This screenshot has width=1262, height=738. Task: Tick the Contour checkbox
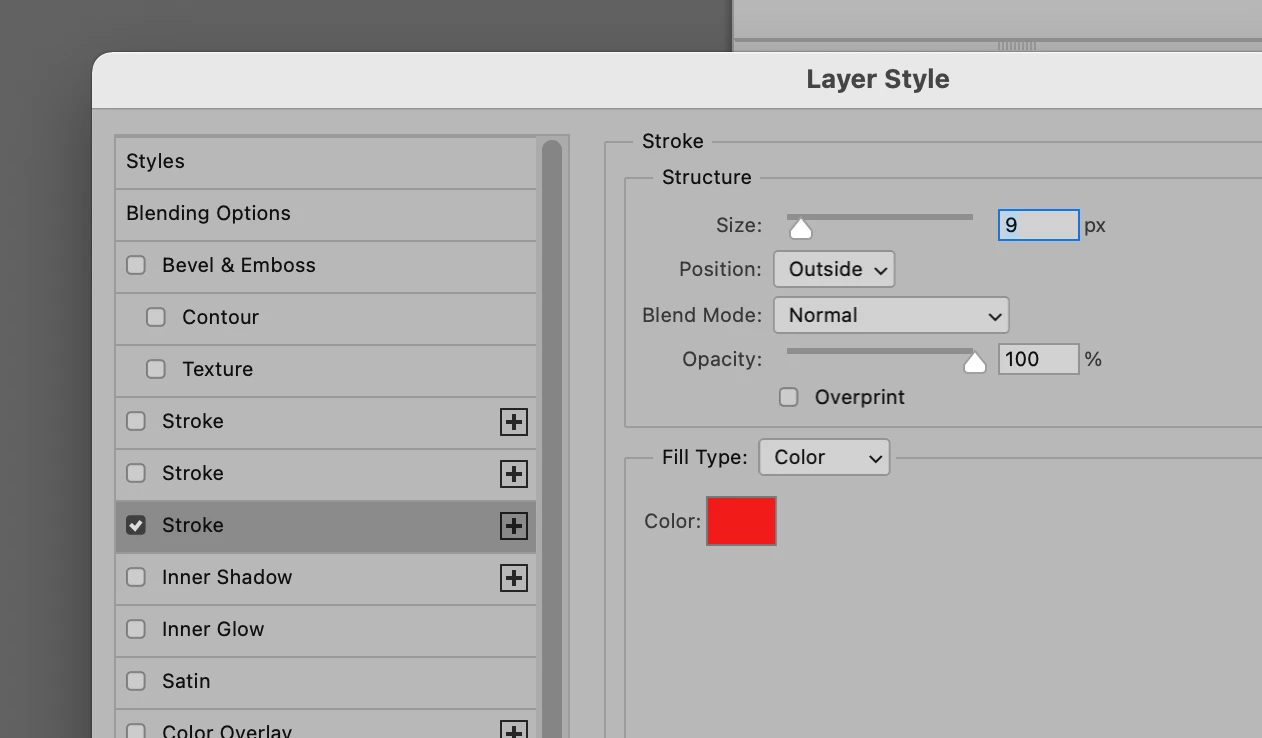(156, 317)
